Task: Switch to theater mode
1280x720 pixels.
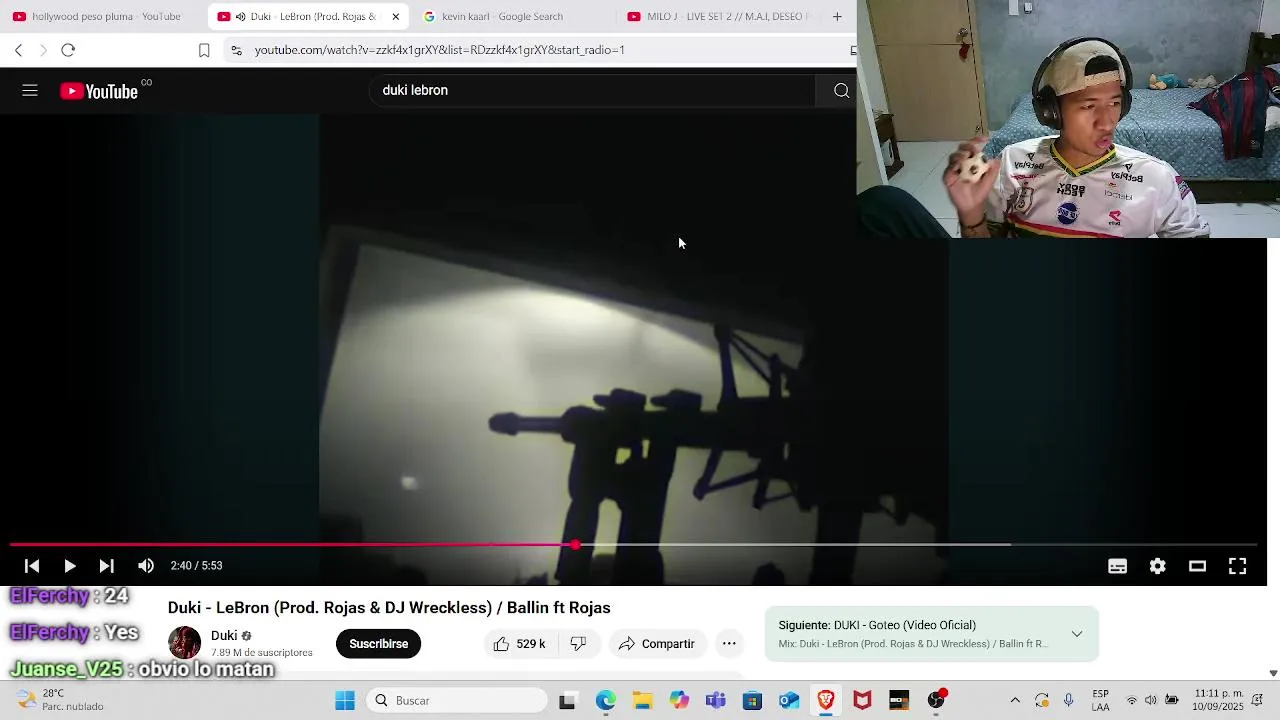Action: click(x=1197, y=566)
